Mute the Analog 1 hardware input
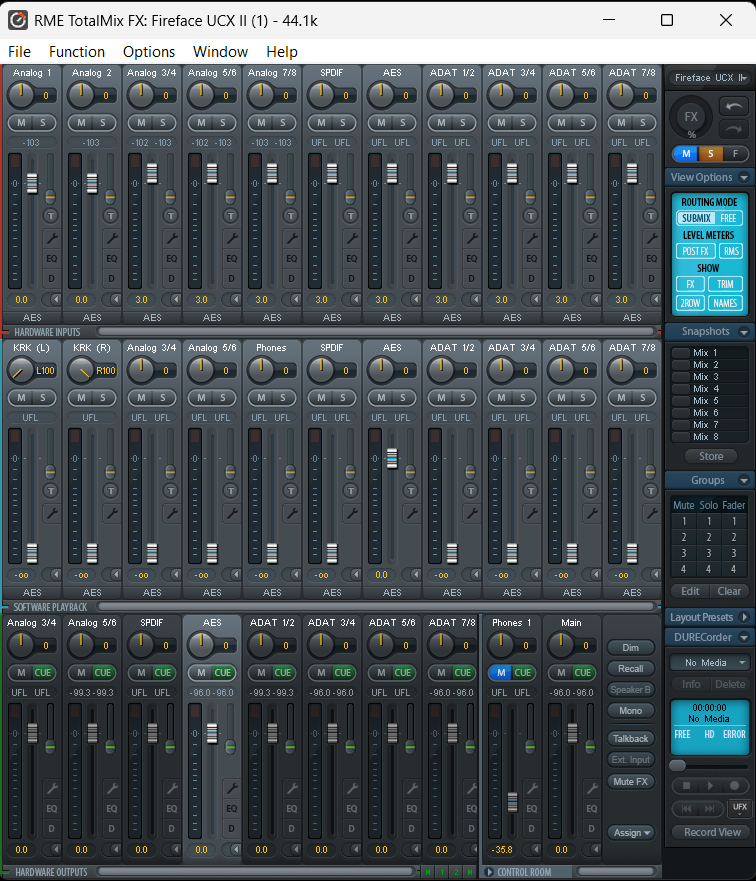756x881 pixels. 21,122
